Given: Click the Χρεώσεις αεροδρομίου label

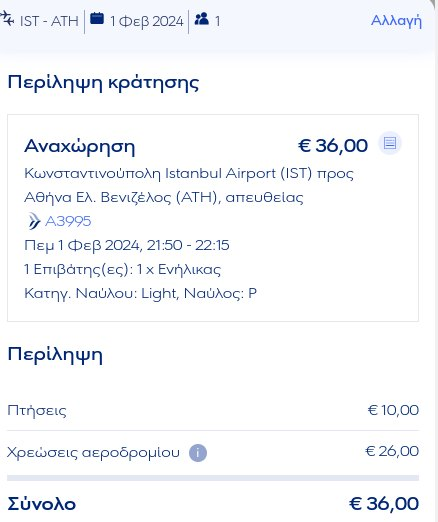Looking at the screenshot, I should point(93,453).
